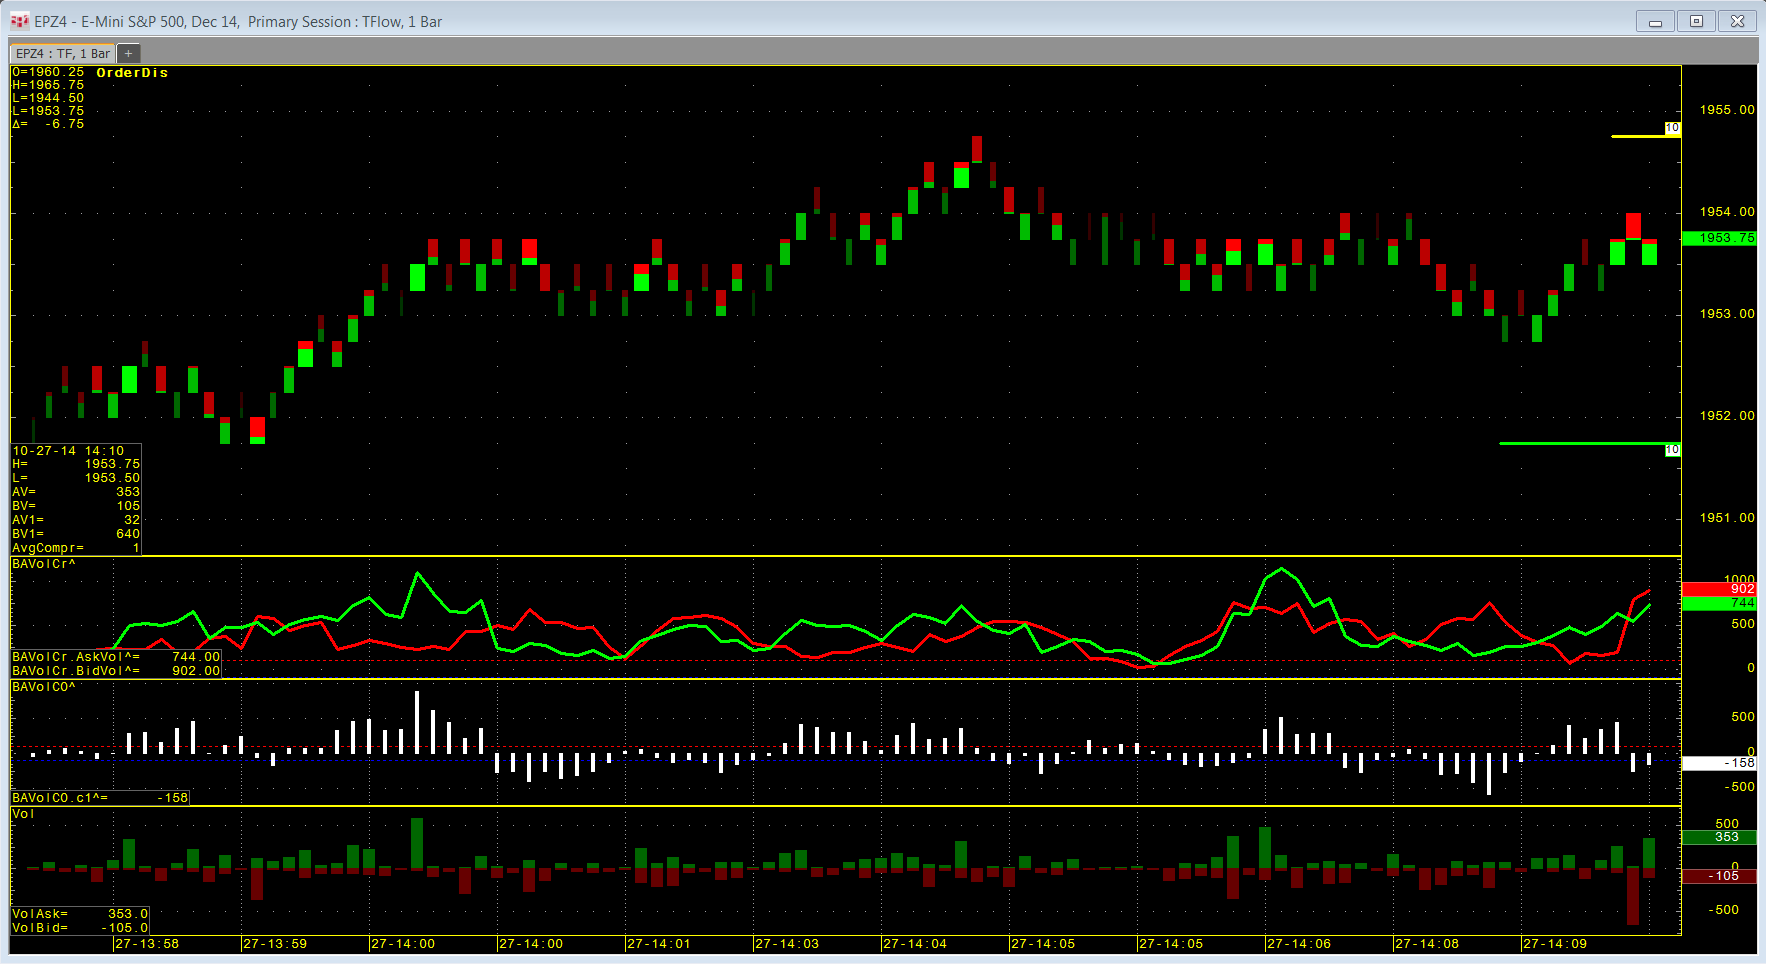Click the green 744 ask volume value tag

1720,603
